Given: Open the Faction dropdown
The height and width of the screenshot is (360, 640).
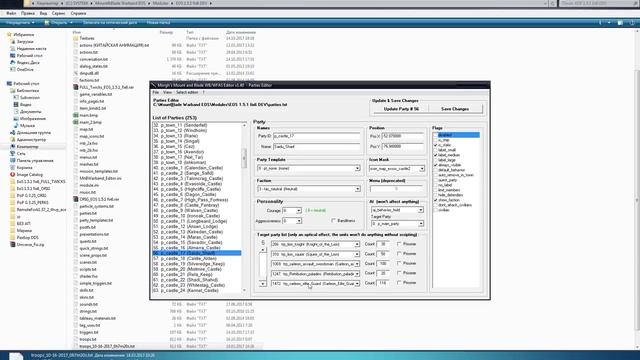Looking at the screenshot, I should 357,189.
